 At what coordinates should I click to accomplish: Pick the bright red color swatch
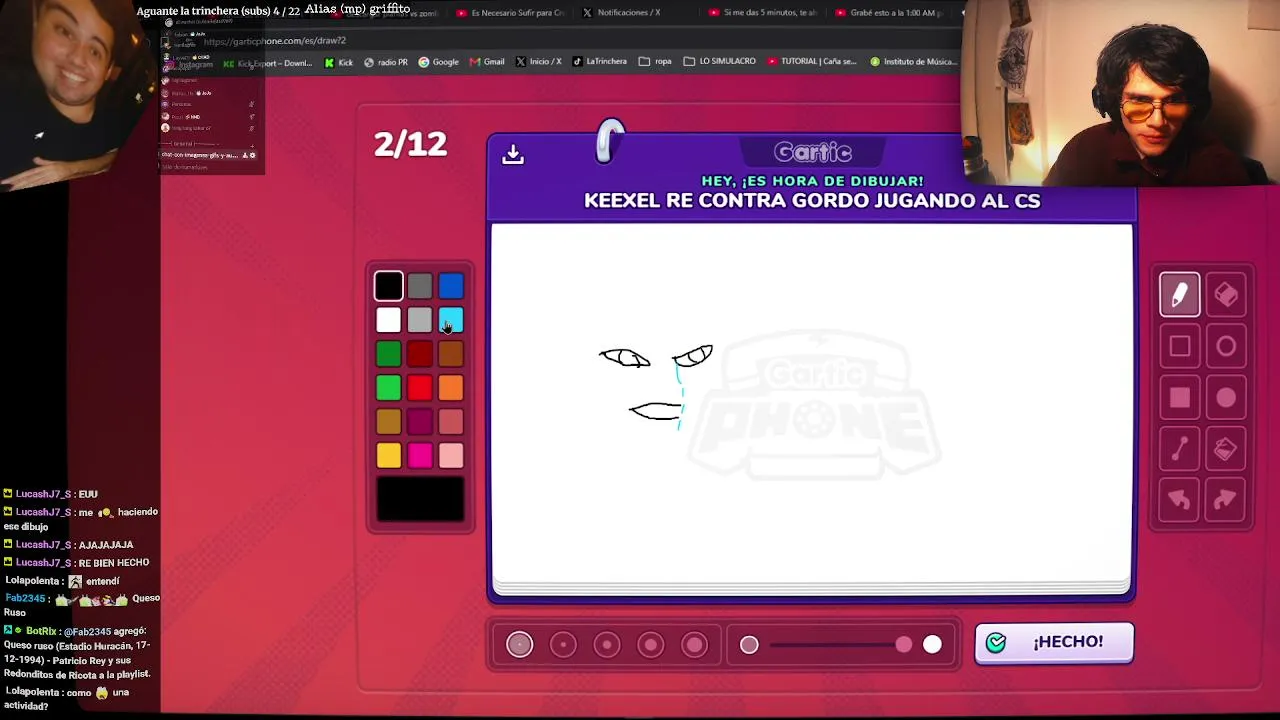pos(420,388)
